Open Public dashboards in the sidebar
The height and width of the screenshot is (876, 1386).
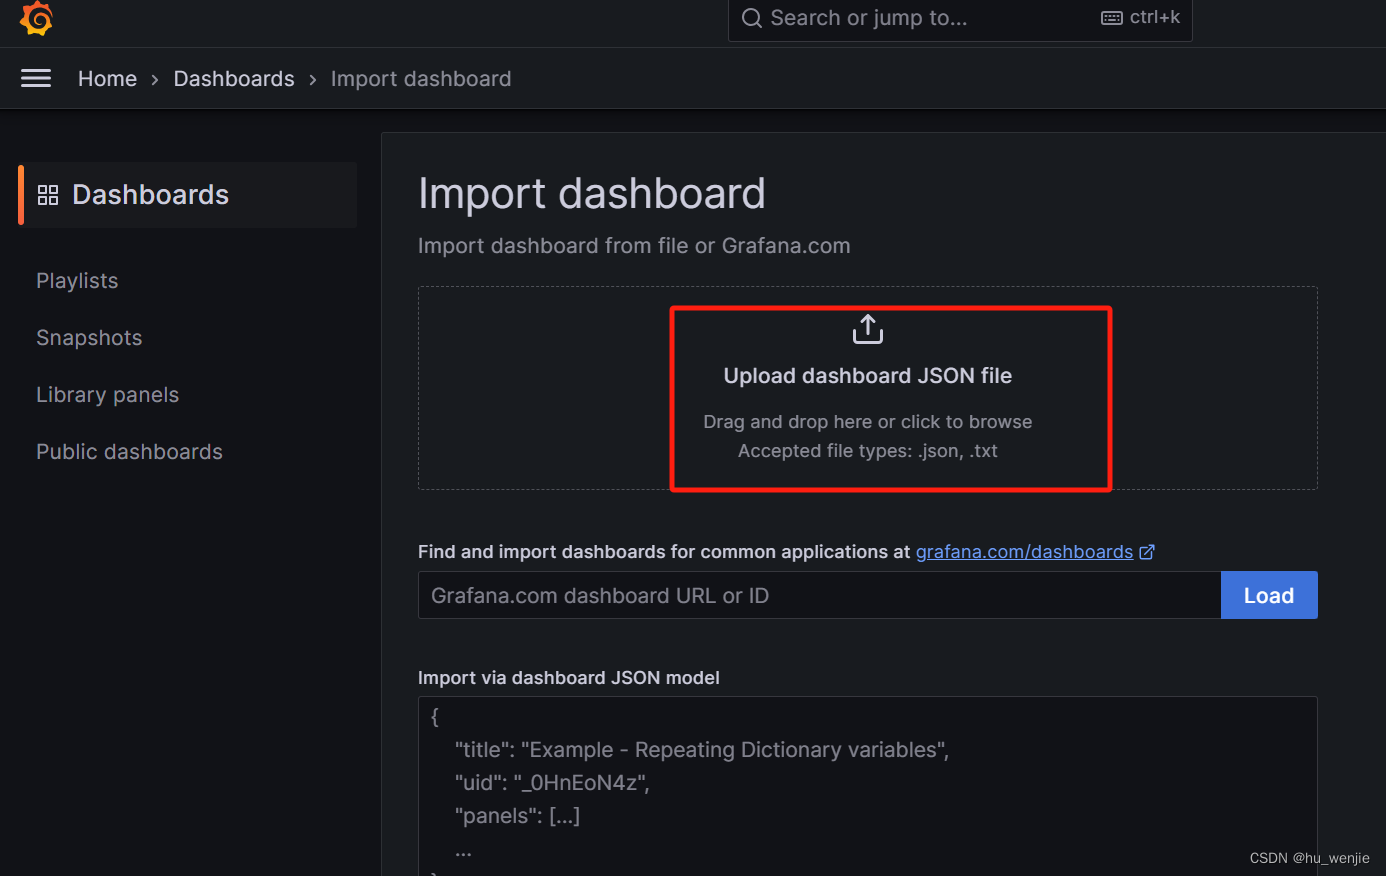click(x=129, y=452)
